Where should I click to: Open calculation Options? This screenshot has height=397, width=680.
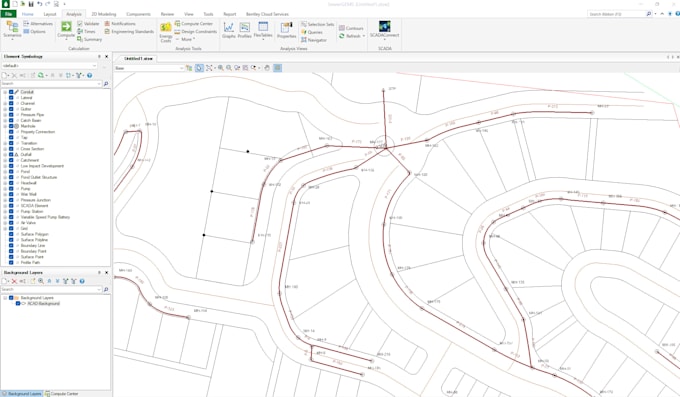(34, 31)
